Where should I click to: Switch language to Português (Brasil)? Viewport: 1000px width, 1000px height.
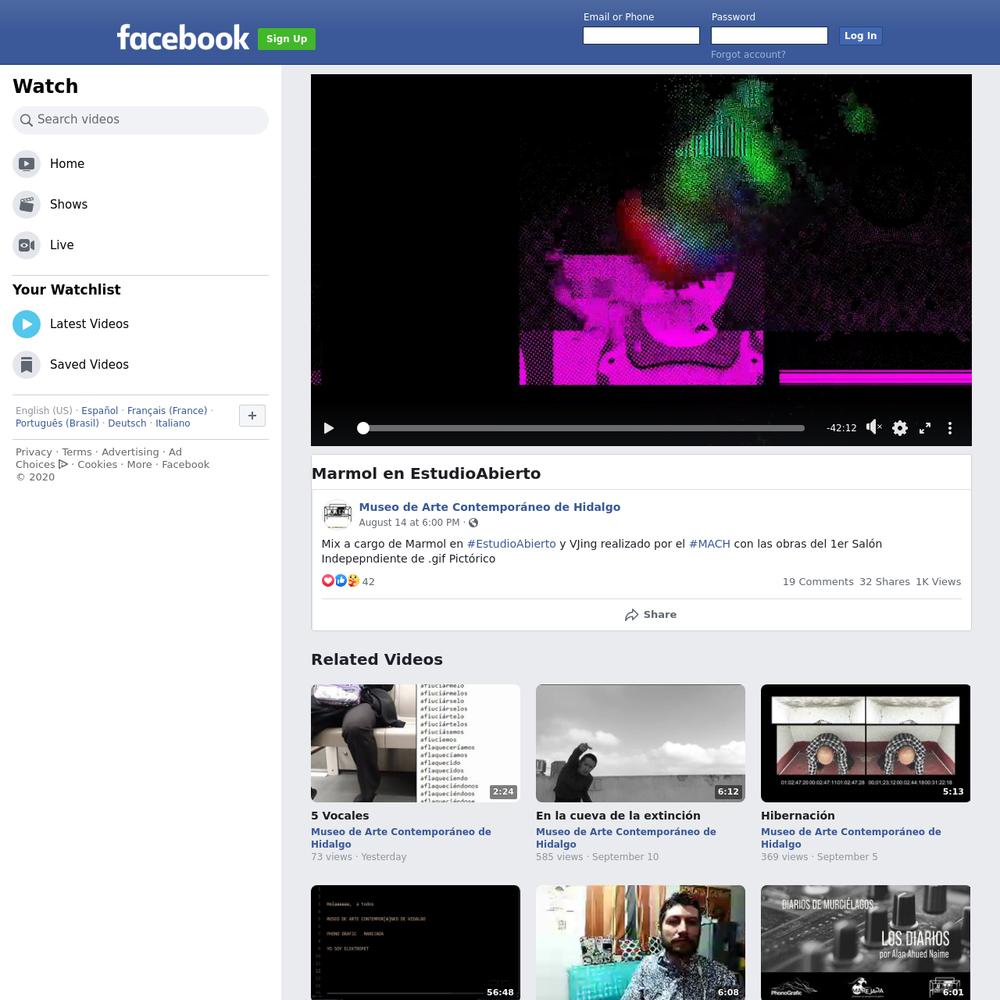coord(57,423)
